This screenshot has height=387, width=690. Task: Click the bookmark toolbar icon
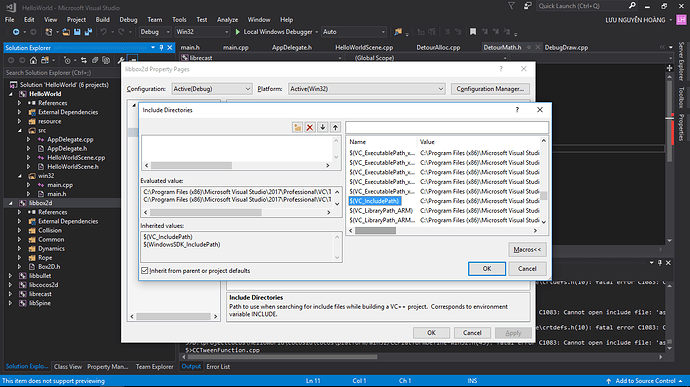click(473, 32)
